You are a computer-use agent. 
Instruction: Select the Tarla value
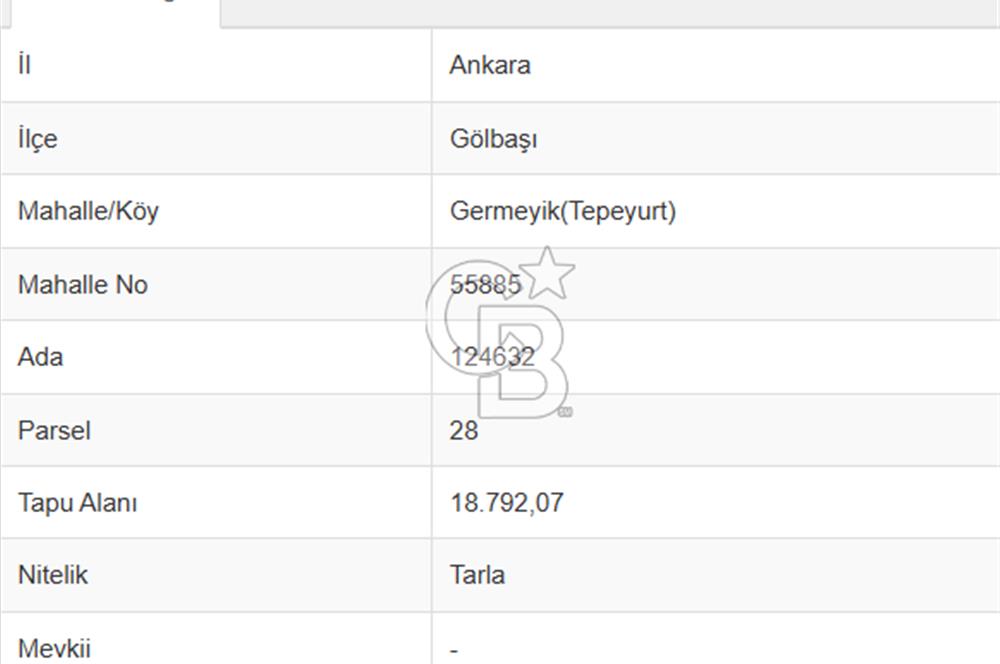[x=477, y=575]
